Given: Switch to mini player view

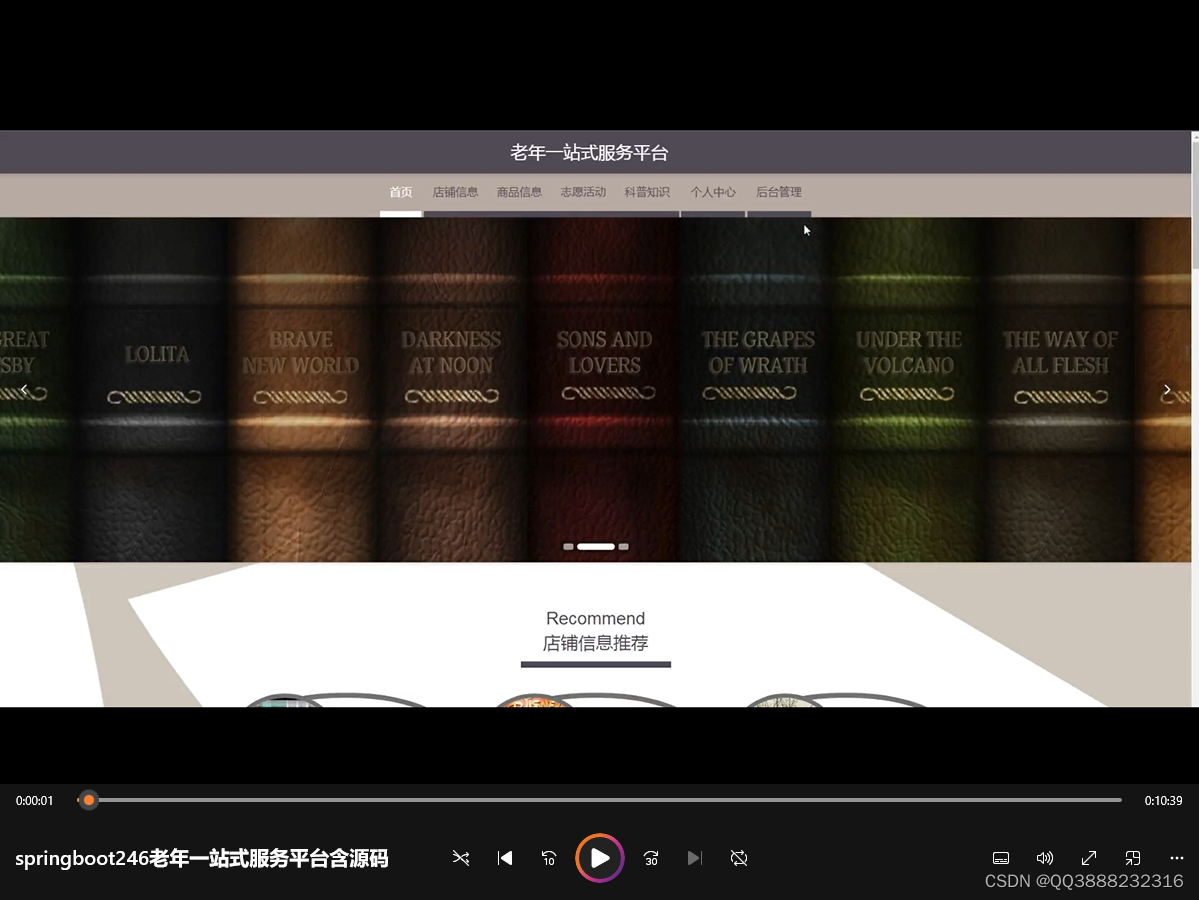Looking at the screenshot, I should pyautogui.click(x=1132, y=858).
